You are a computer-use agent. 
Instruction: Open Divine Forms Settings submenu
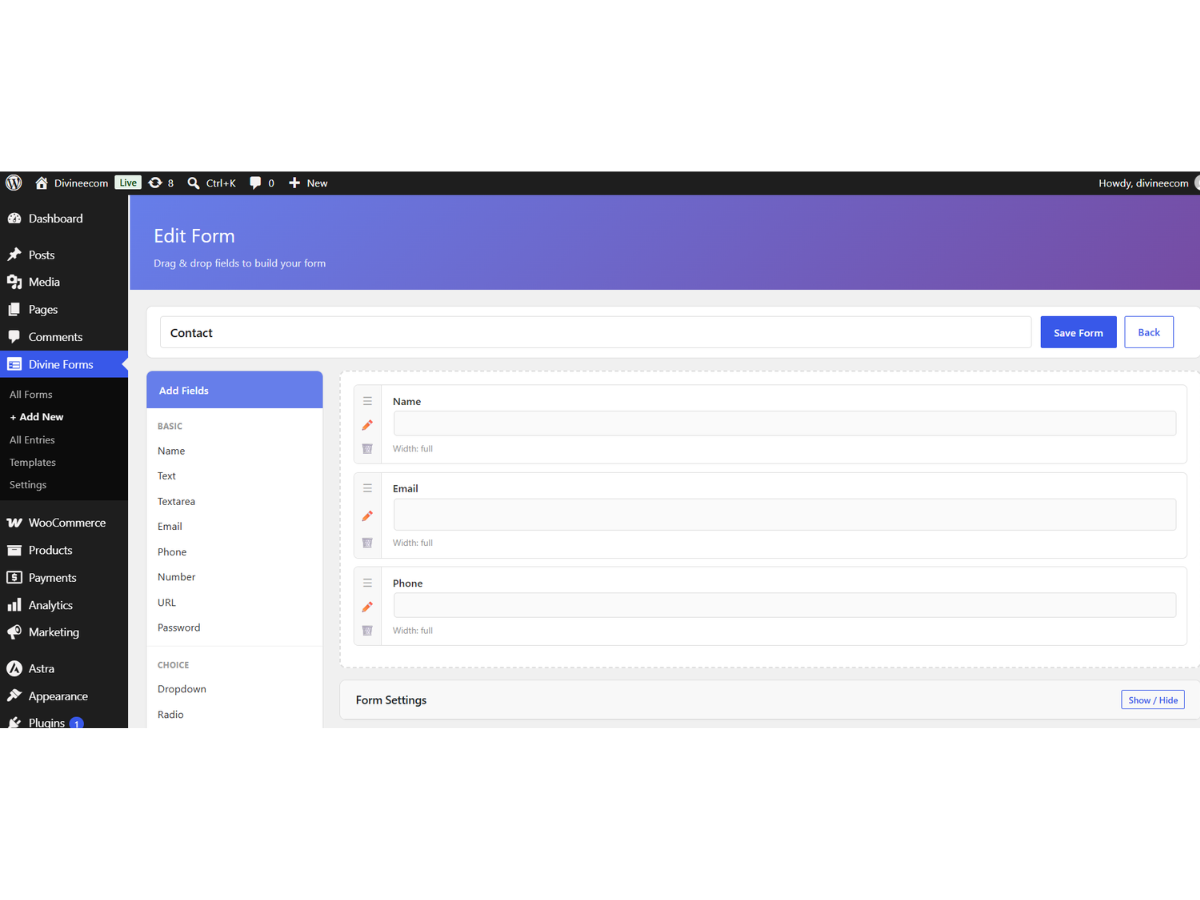point(28,485)
